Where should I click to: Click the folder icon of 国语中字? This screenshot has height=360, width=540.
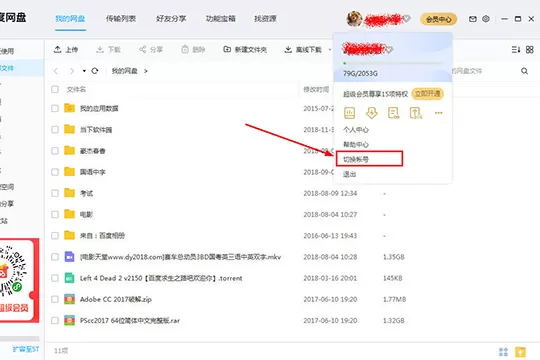click(69, 172)
